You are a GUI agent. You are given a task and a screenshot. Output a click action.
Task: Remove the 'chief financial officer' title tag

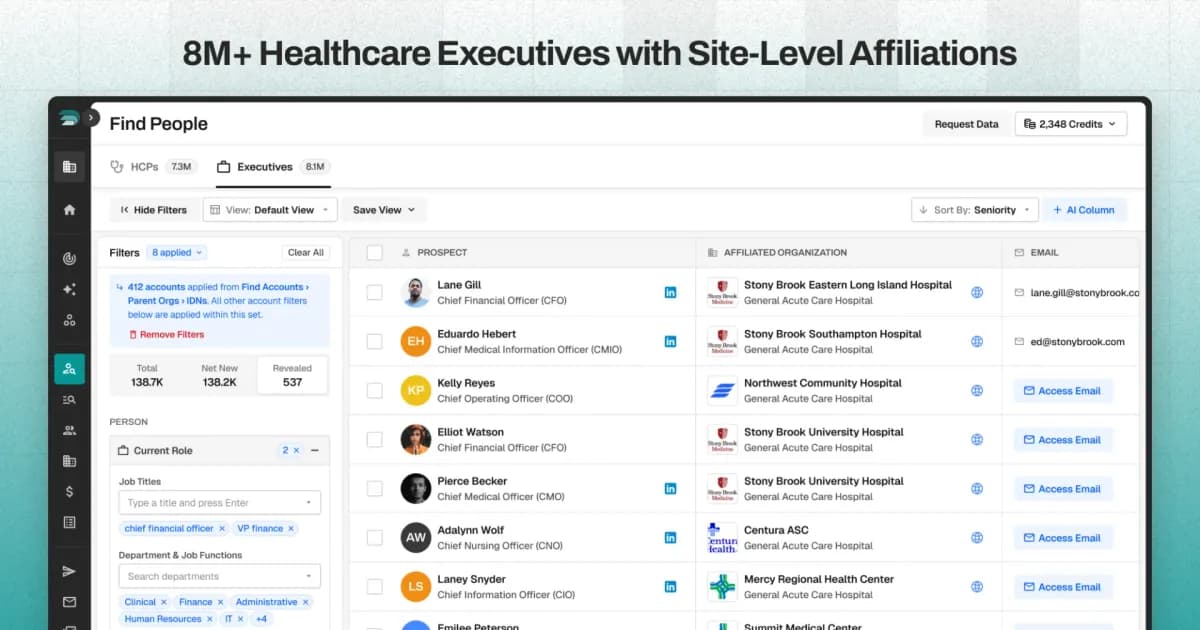pos(222,528)
